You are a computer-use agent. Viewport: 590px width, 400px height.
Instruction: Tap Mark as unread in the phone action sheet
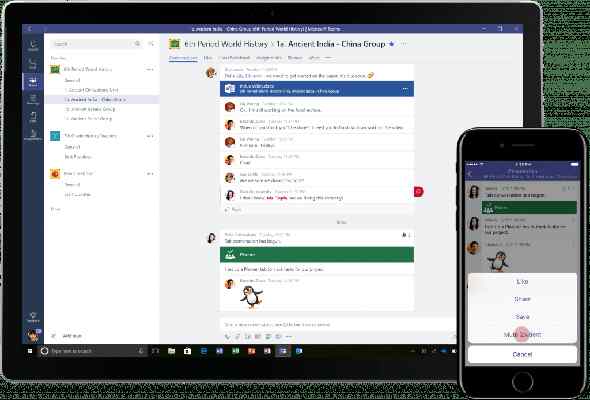pos(522,335)
